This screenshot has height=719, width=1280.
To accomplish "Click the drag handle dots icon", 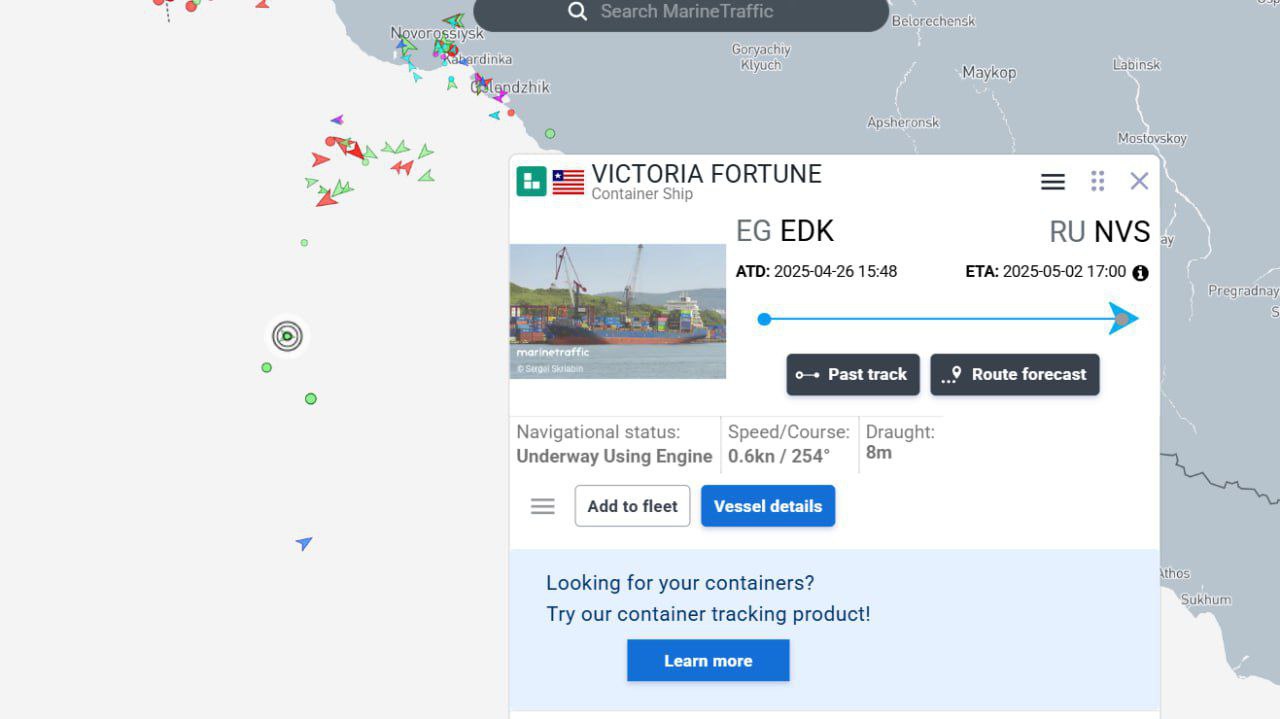I will click(1097, 181).
